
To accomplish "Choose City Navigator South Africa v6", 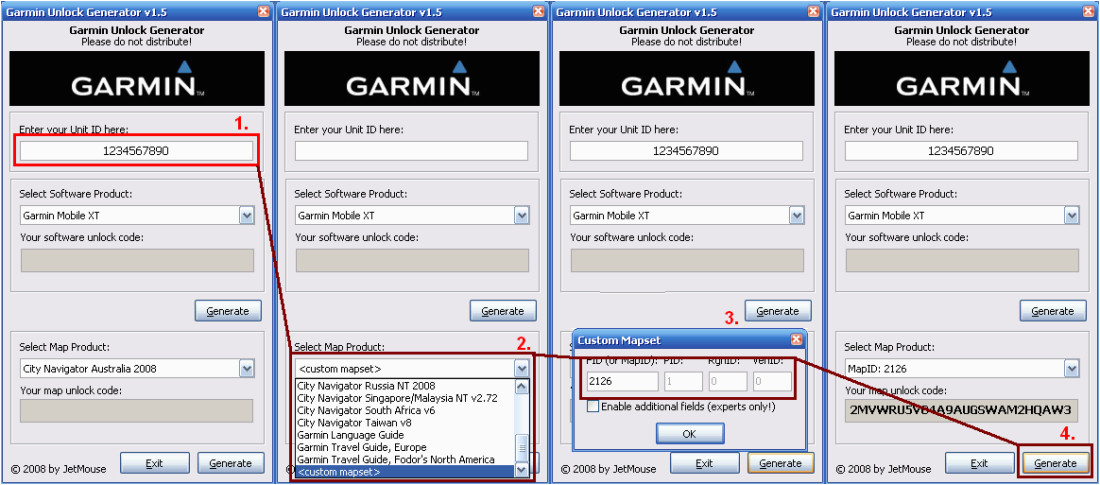I will click(404, 410).
